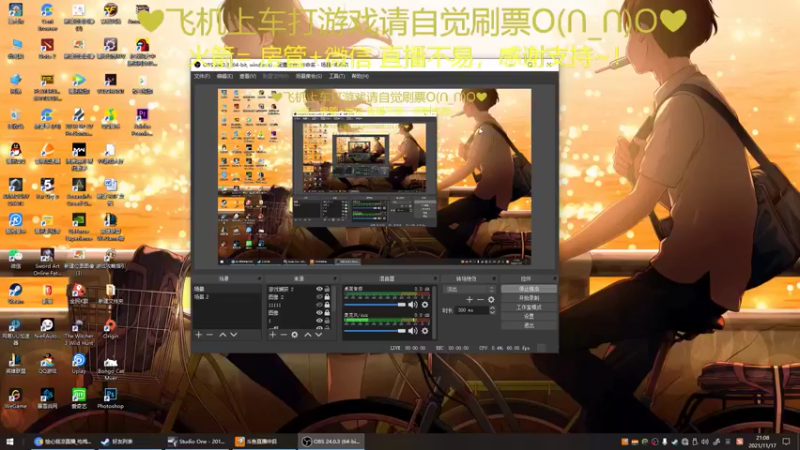Open the 微信 desktop shortcut

[15, 259]
